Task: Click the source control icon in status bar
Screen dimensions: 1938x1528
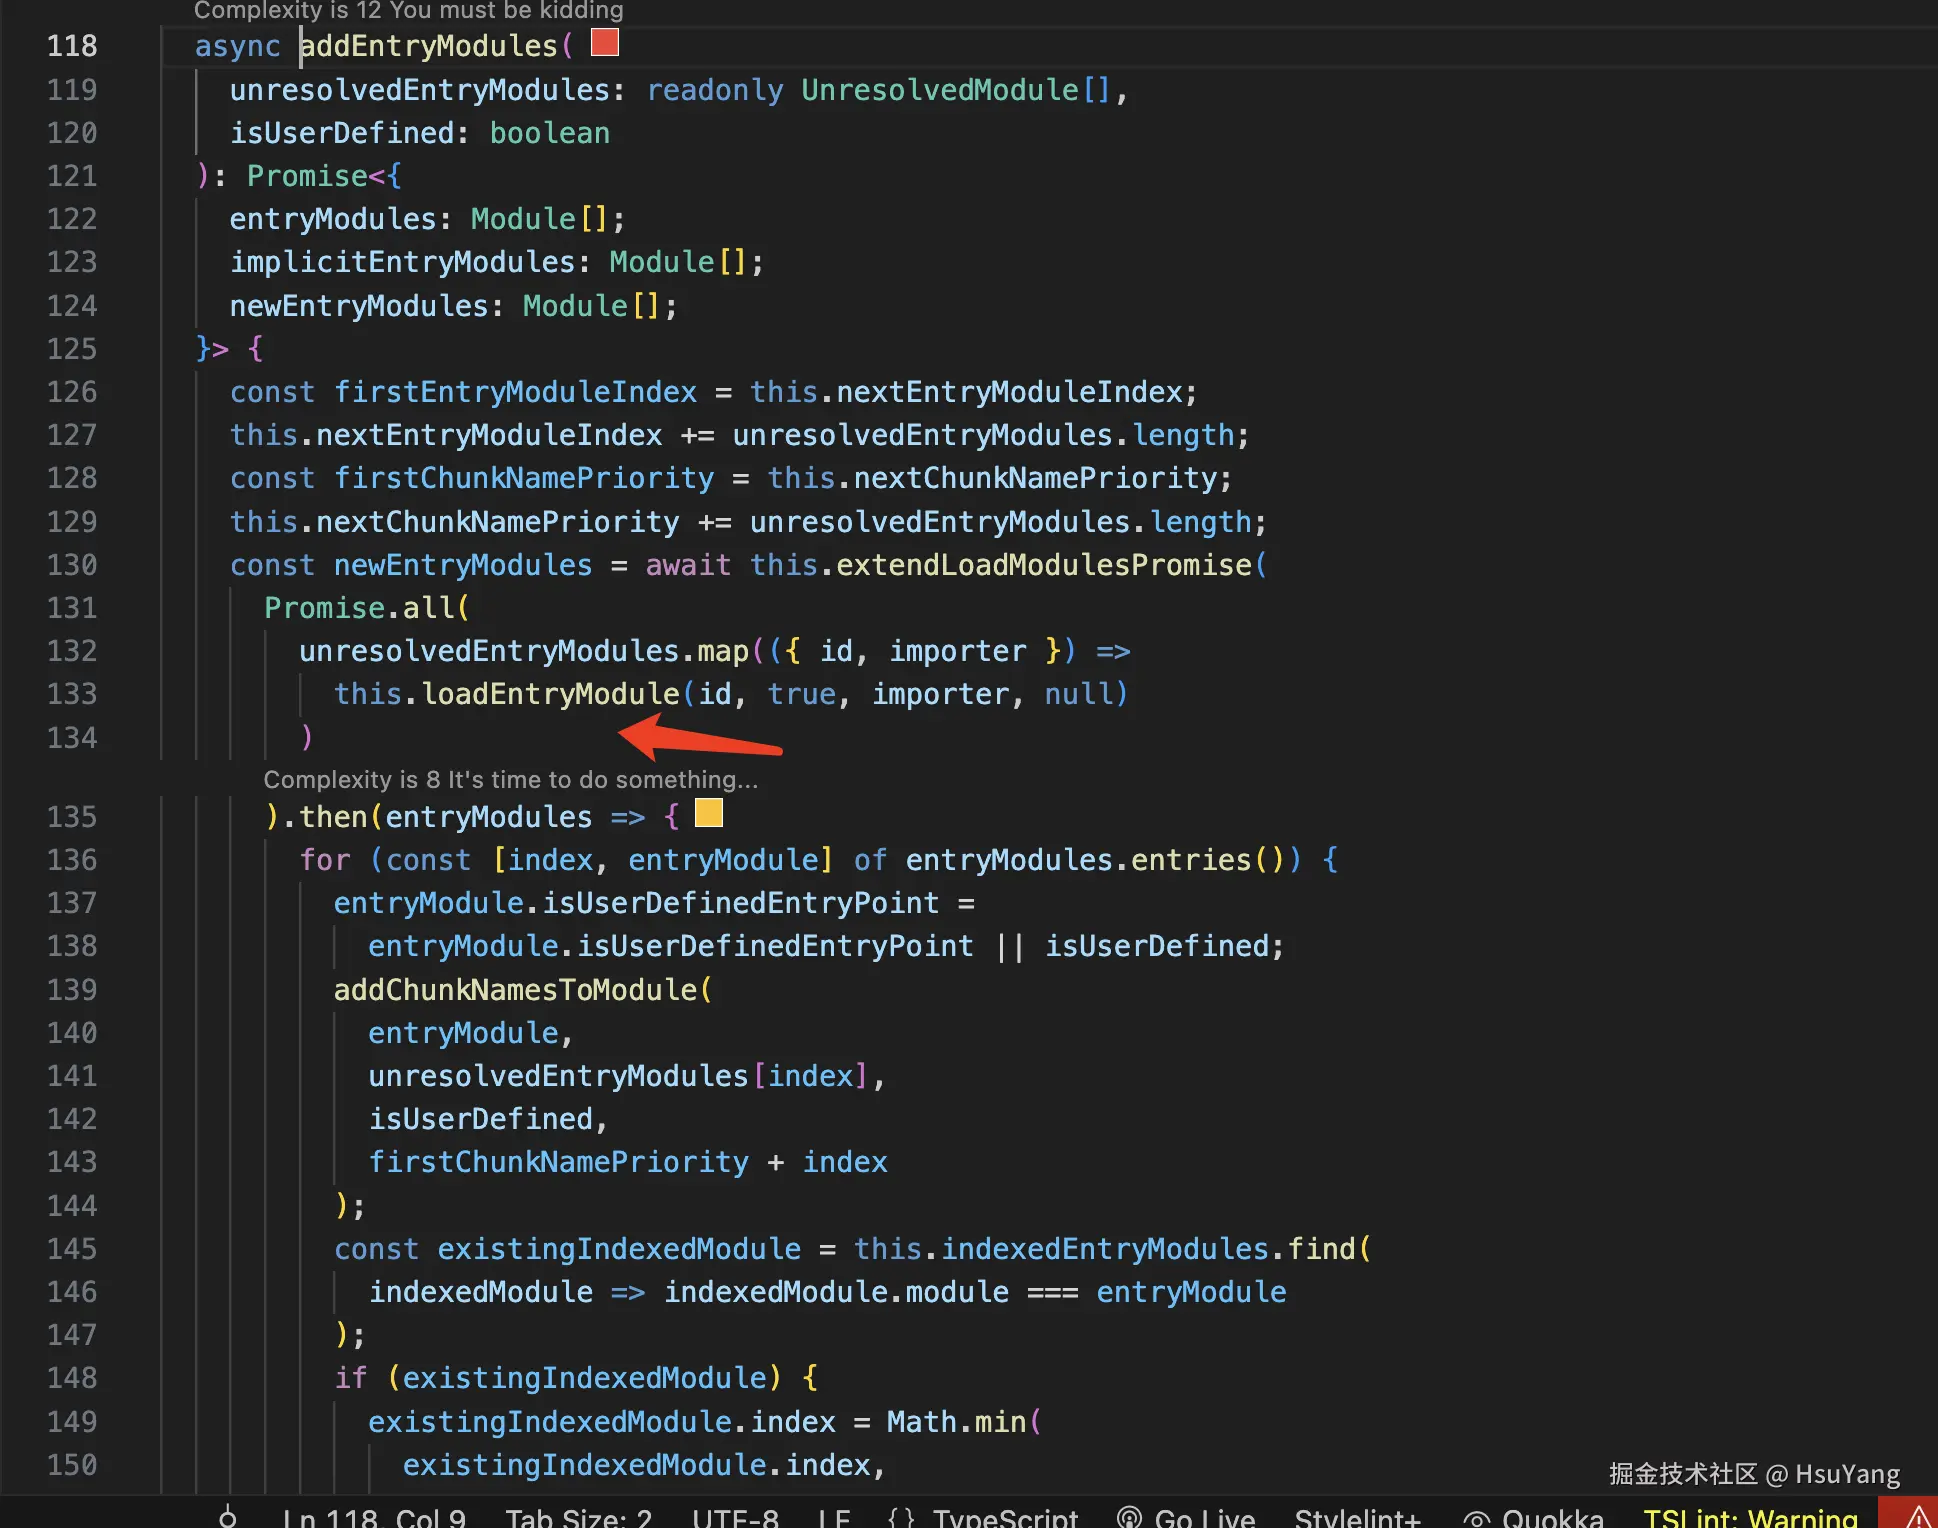Action: pyautogui.click(x=228, y=1516)
